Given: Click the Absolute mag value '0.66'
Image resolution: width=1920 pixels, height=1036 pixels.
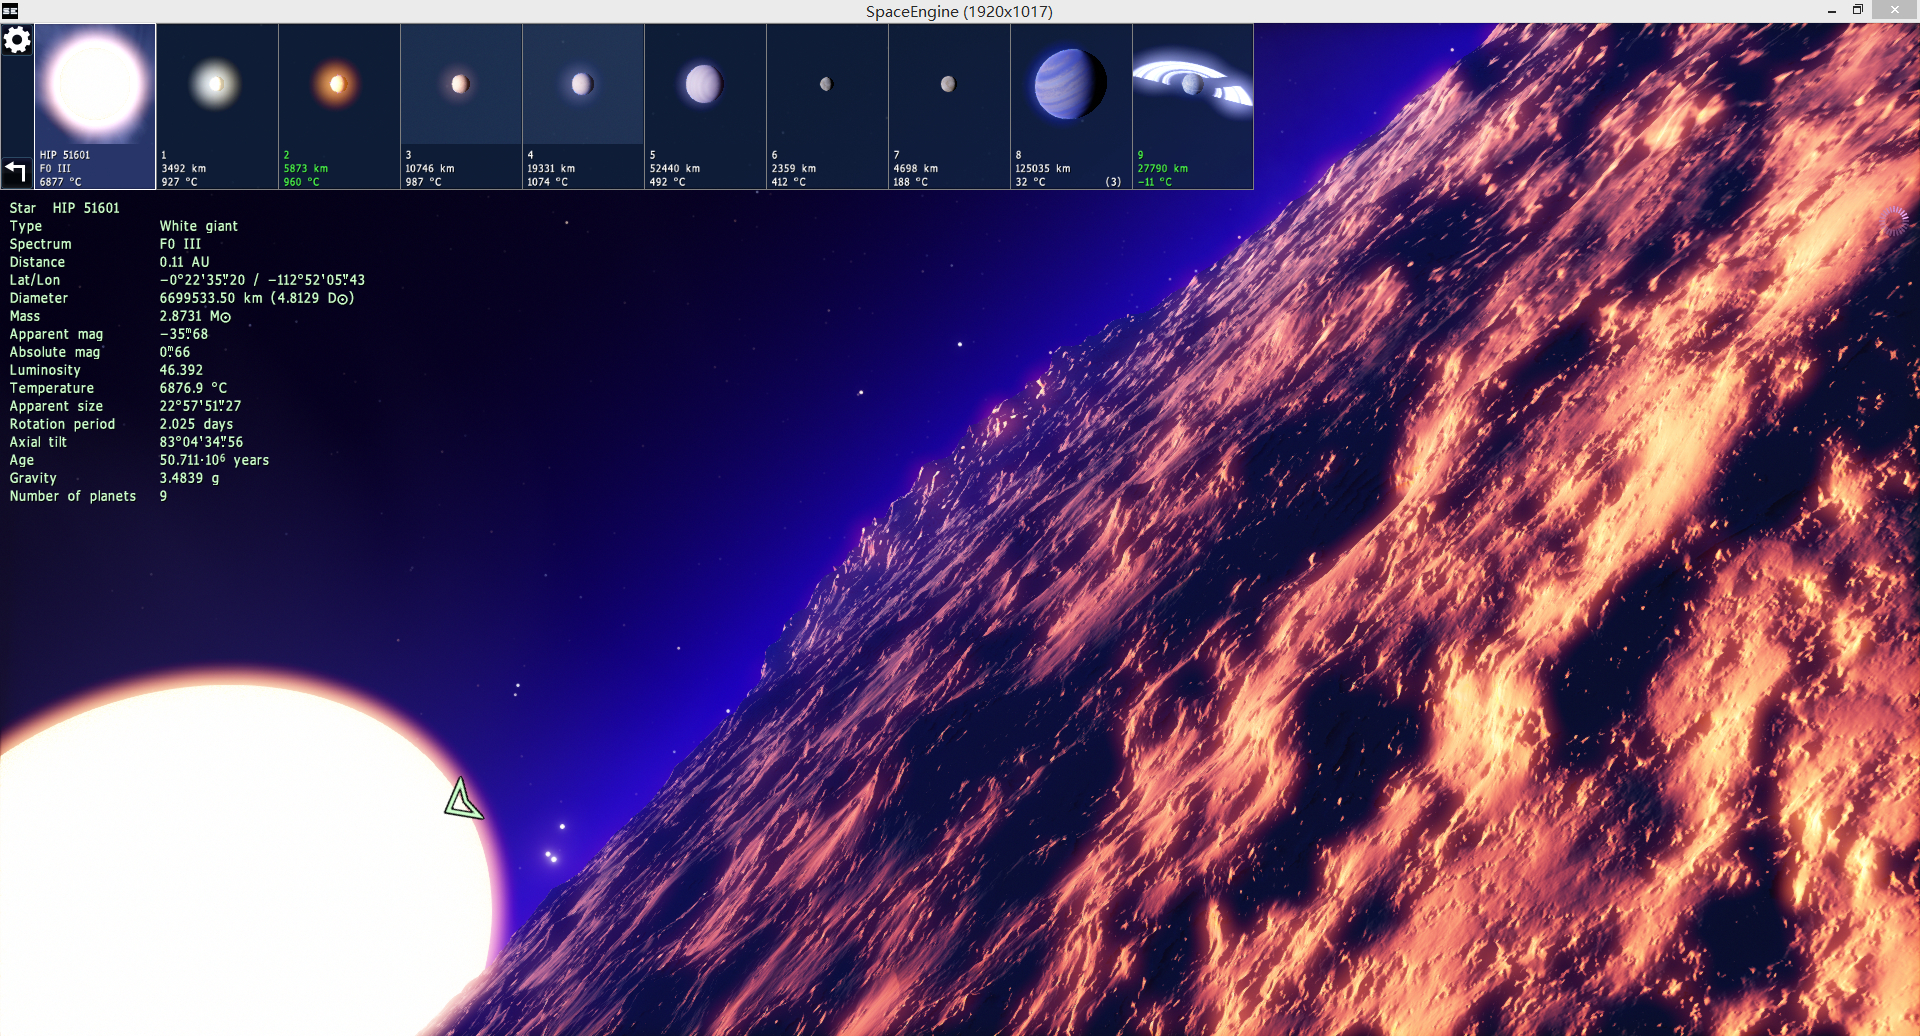Looking at the screenshot, I should (x=175, y=352).
